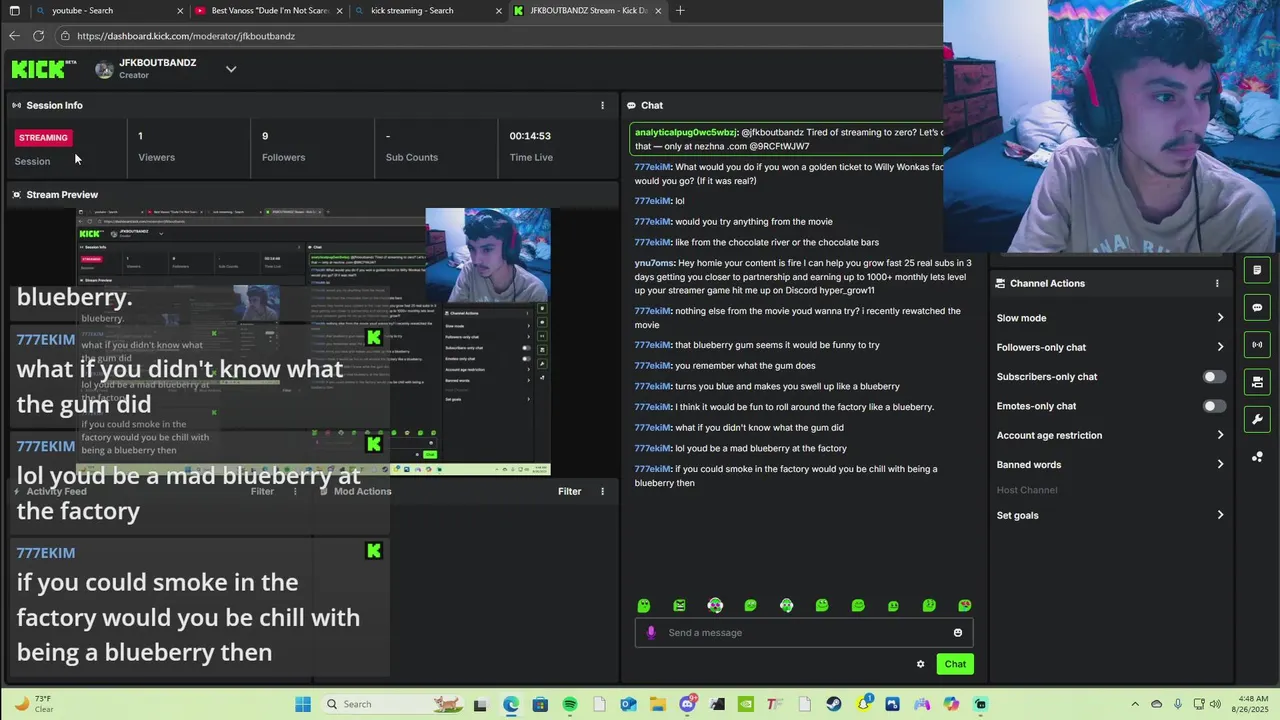Click the broadcast signal icon in right sidebar

coord(1257,345)
